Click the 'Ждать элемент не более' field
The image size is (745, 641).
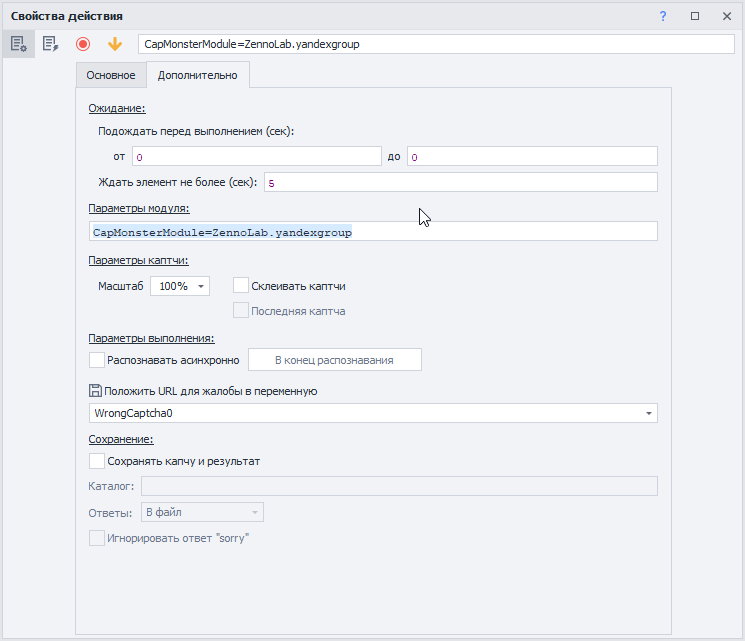(x=460, y=183)
